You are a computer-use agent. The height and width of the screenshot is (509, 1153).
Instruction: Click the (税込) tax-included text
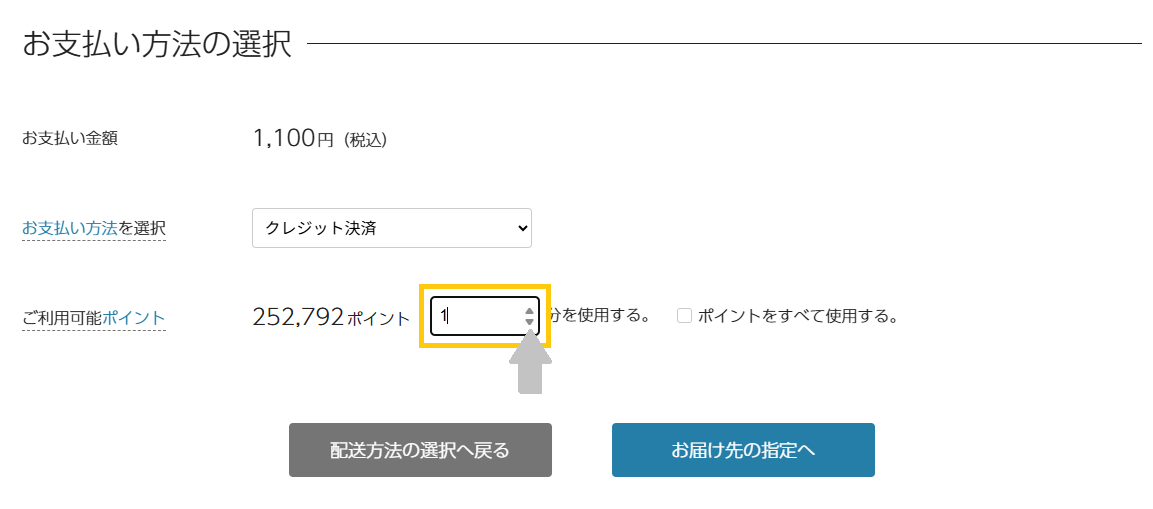[x=365, y=141]
